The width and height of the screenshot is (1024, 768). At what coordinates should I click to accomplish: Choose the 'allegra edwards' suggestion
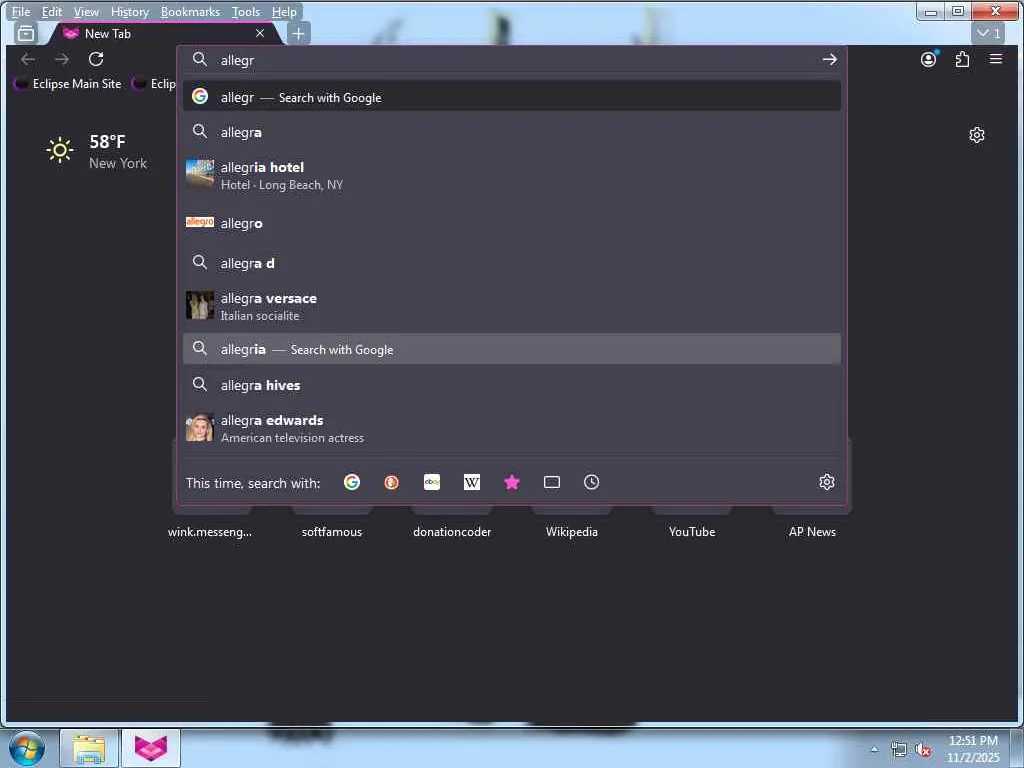tap(512, 428)
